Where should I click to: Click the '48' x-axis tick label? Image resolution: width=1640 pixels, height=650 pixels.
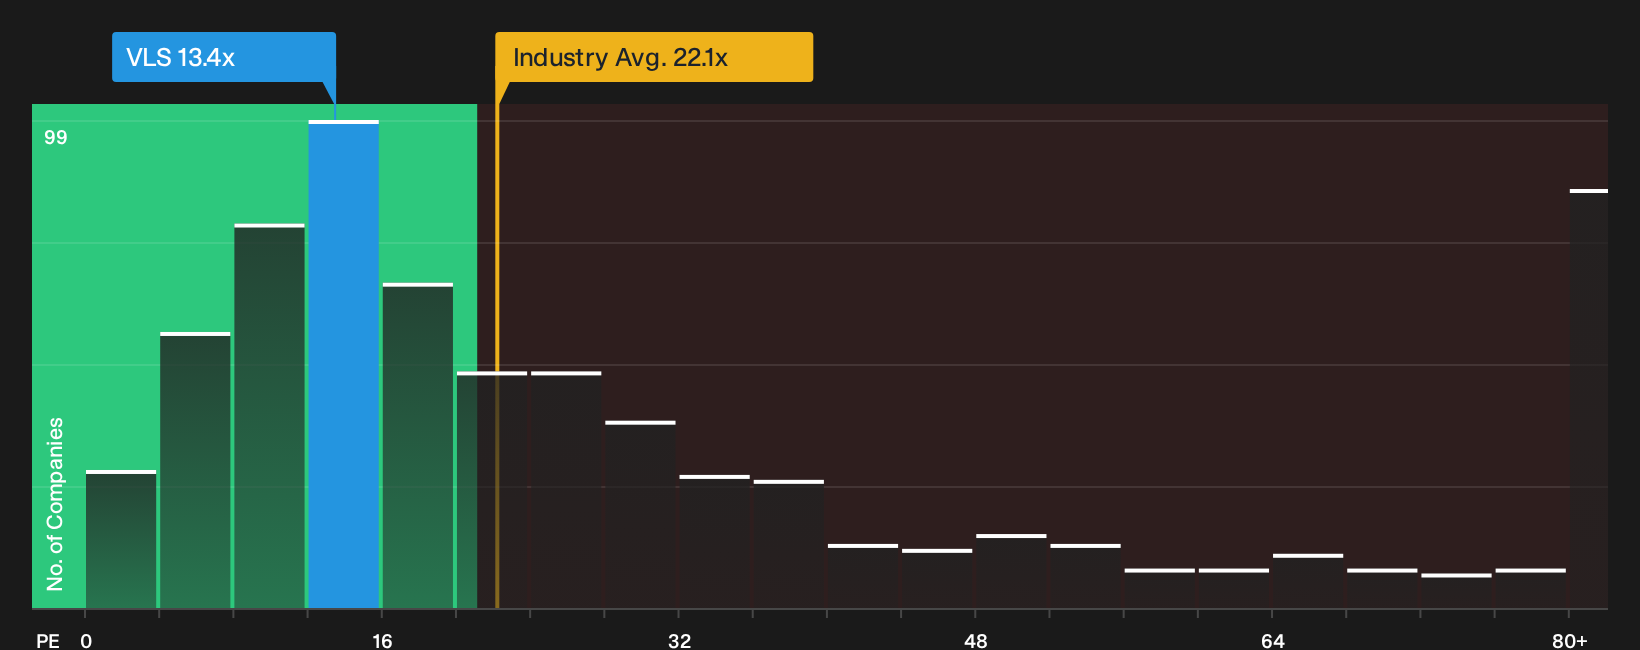click(x=976, y=640)
